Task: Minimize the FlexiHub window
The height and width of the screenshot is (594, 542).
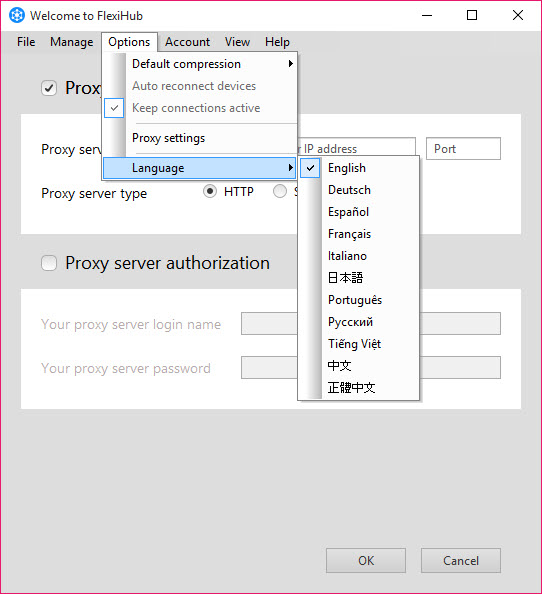Action: pos(427,16)
